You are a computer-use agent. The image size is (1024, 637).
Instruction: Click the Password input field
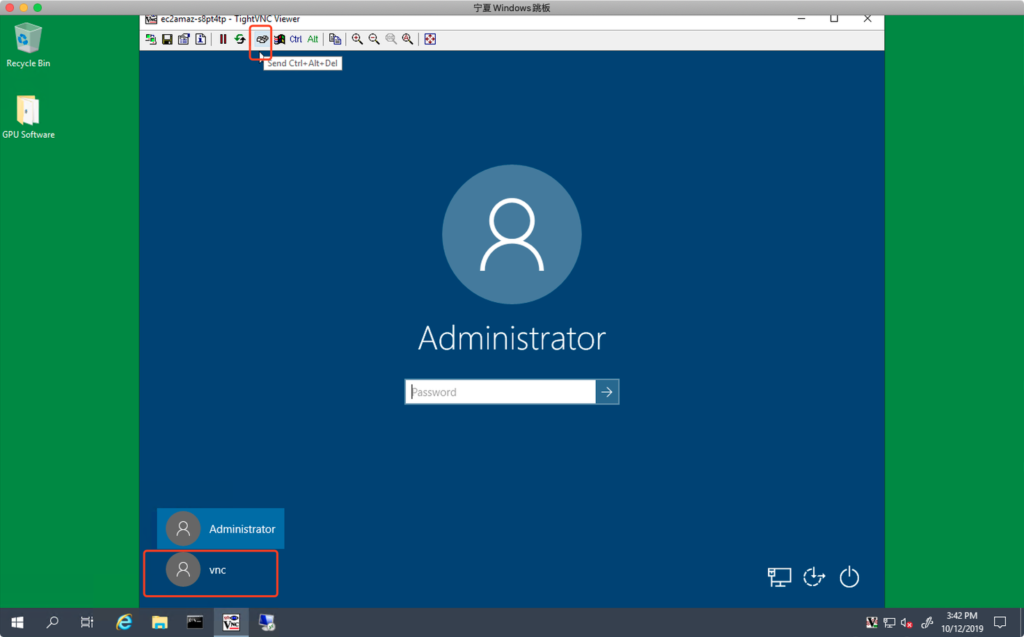pyautogui.click(x=500, y=392)
